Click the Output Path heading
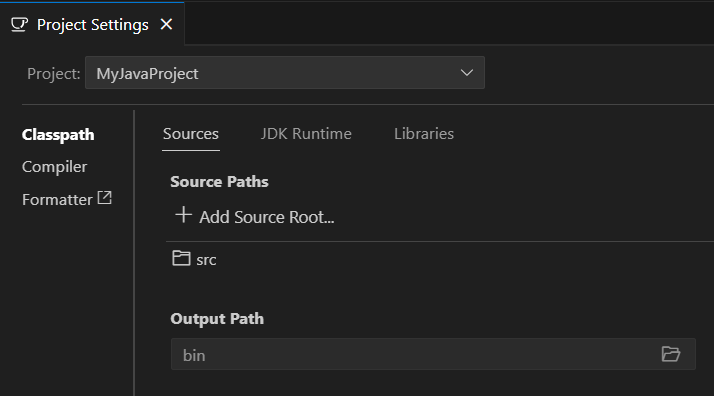This screenshot has width=714, height=396. tap(217, 319)
